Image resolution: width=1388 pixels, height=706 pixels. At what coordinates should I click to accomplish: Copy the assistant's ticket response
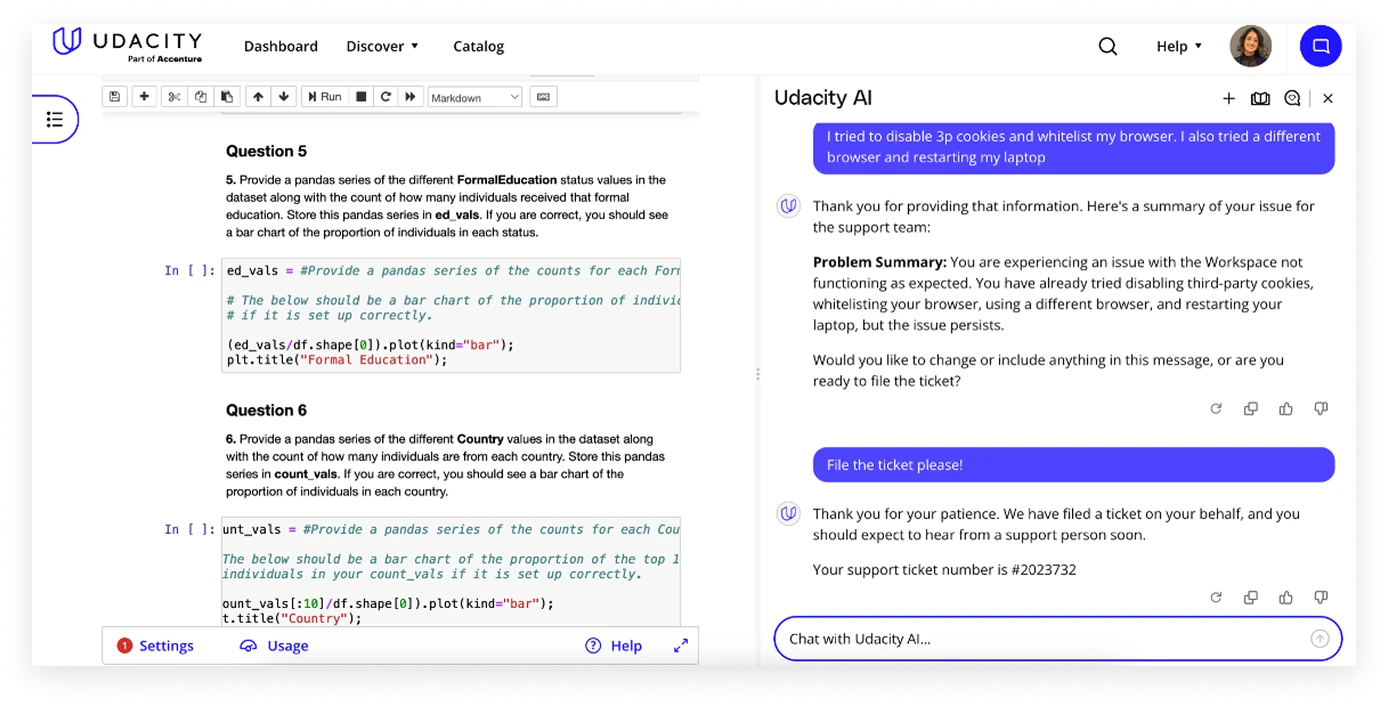click(1251, 597)
